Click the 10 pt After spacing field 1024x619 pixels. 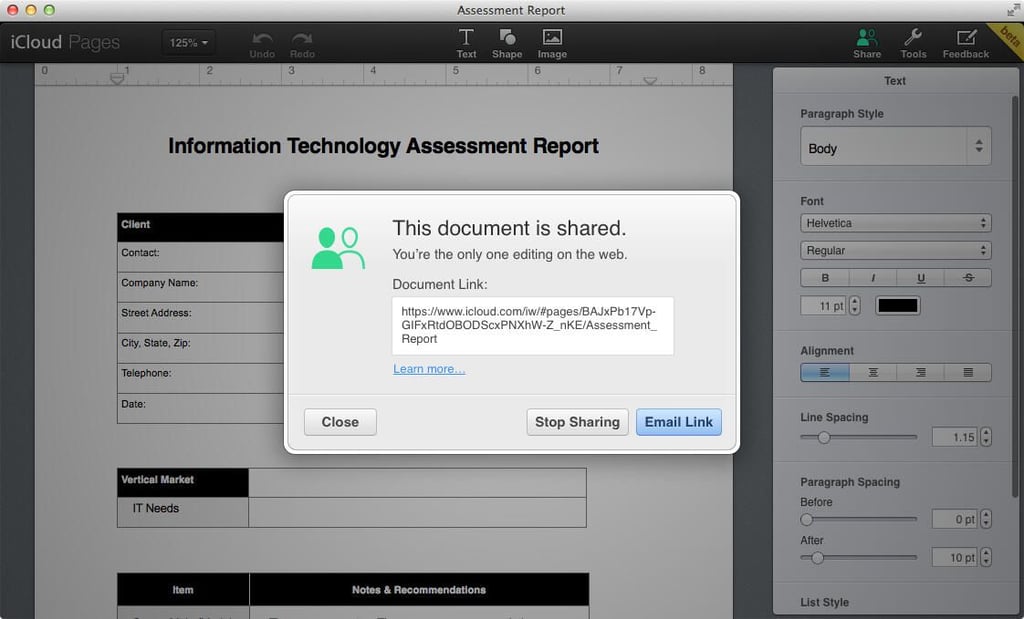[x=955, y=558]
